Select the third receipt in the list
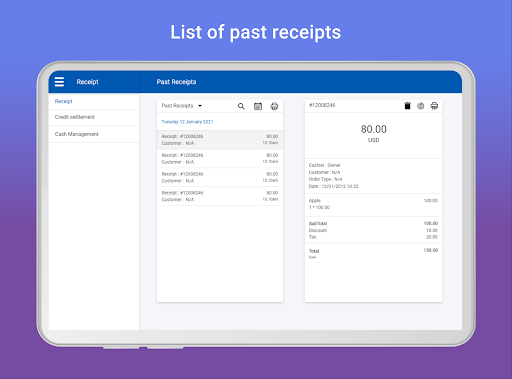This screenshot has width=512, height=379. (x=220, y=177)
